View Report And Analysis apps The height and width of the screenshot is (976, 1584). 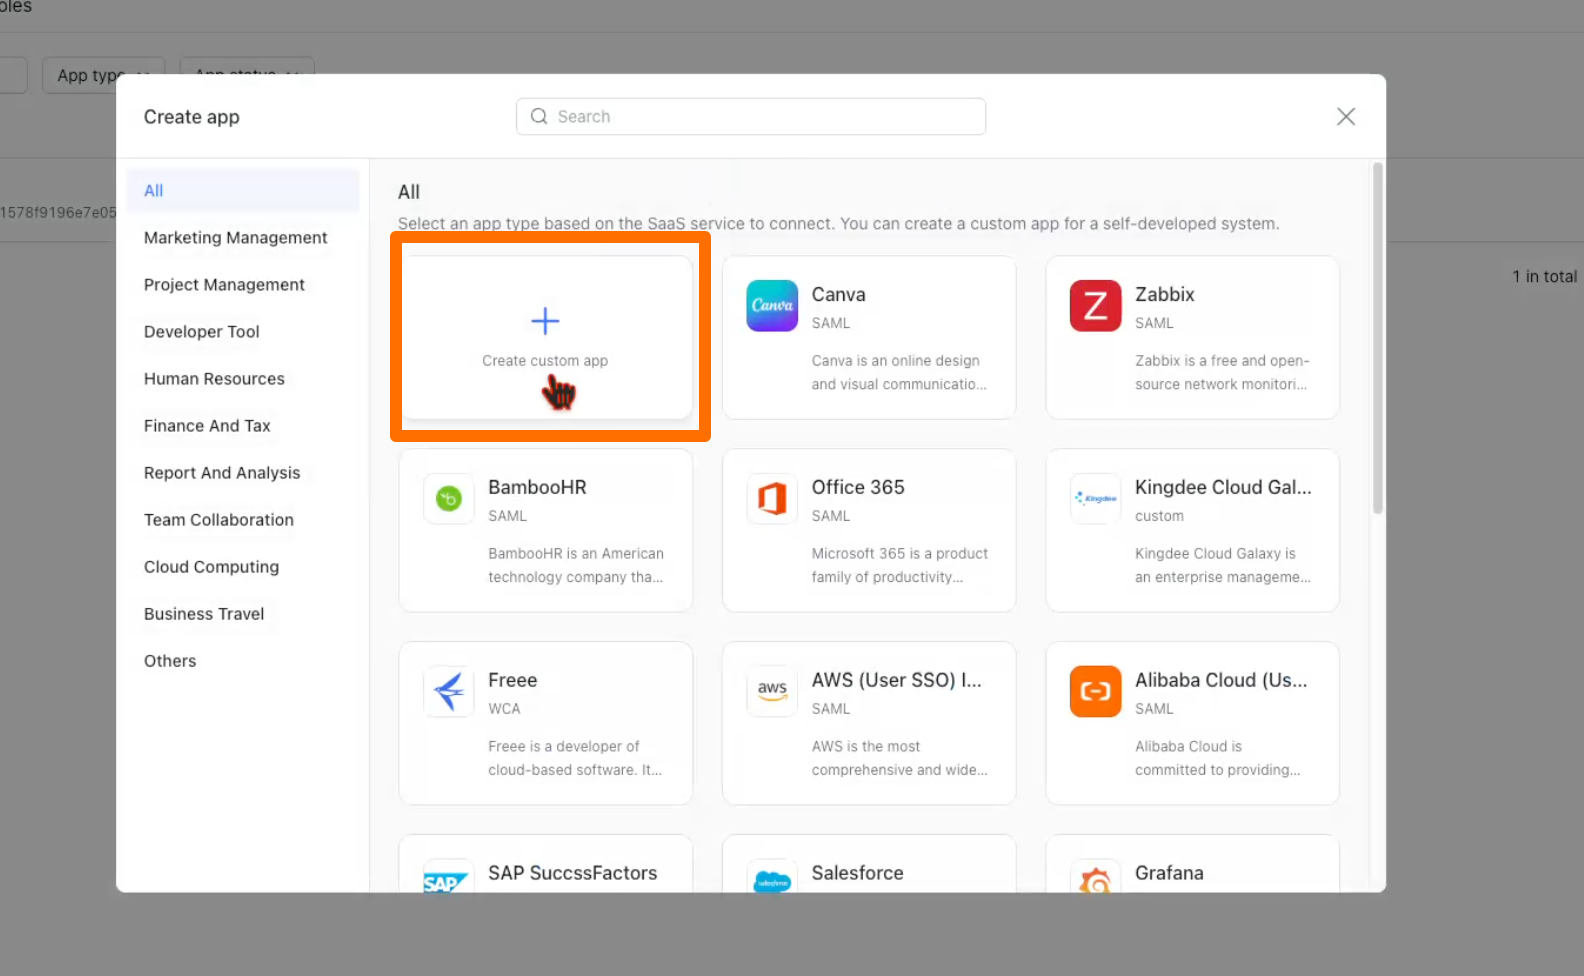point(222,472)
